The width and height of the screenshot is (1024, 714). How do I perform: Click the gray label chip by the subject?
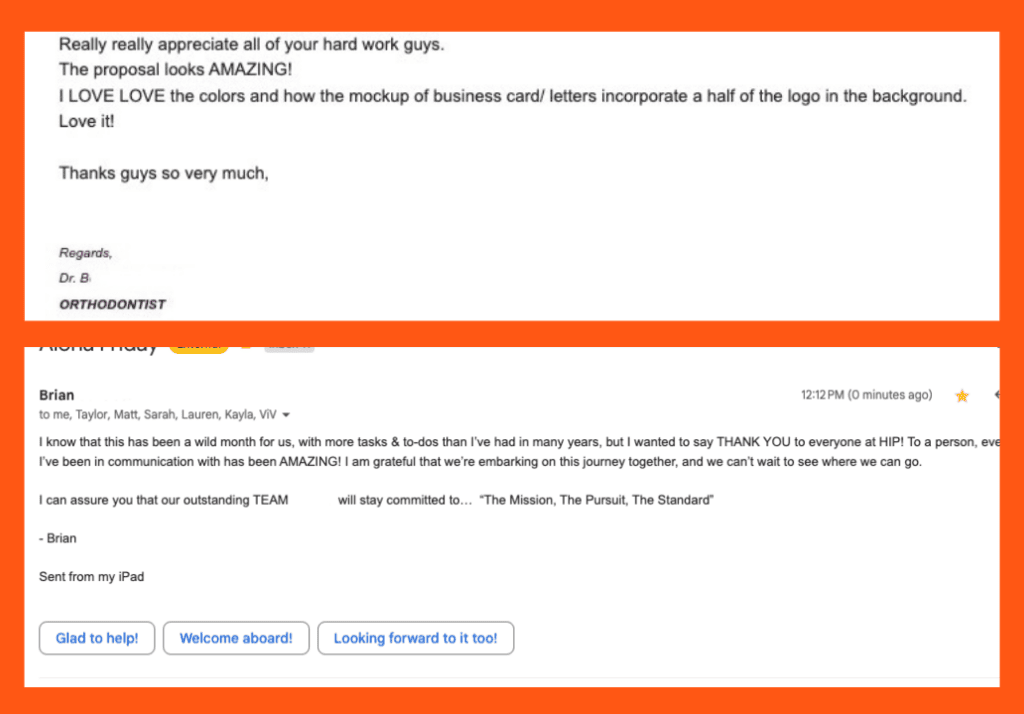click(x=289, y=348)
